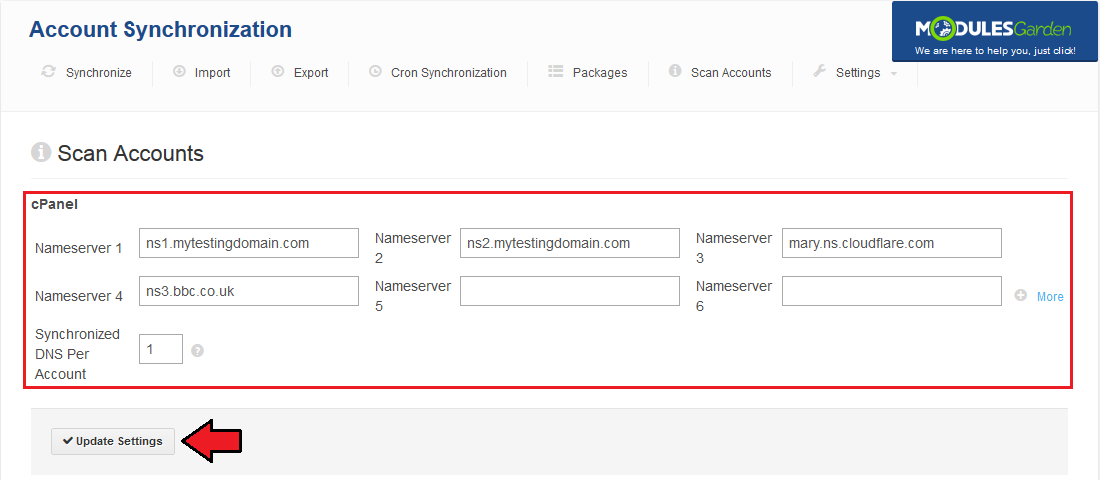The width and height of the screenshot is (1100, 480).
Task: Click the Packages list icon
Action: coord(556,72)
